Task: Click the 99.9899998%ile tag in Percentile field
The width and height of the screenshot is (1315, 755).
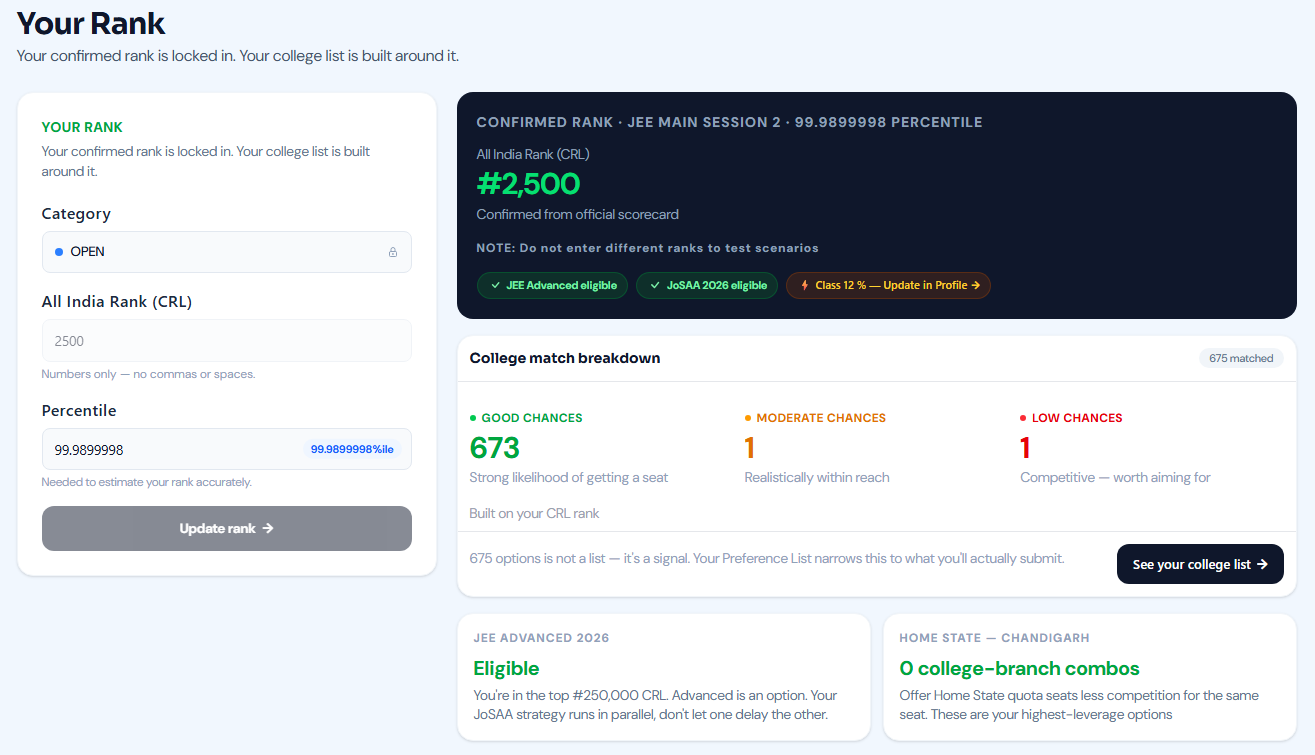Action: click(352, 449)
